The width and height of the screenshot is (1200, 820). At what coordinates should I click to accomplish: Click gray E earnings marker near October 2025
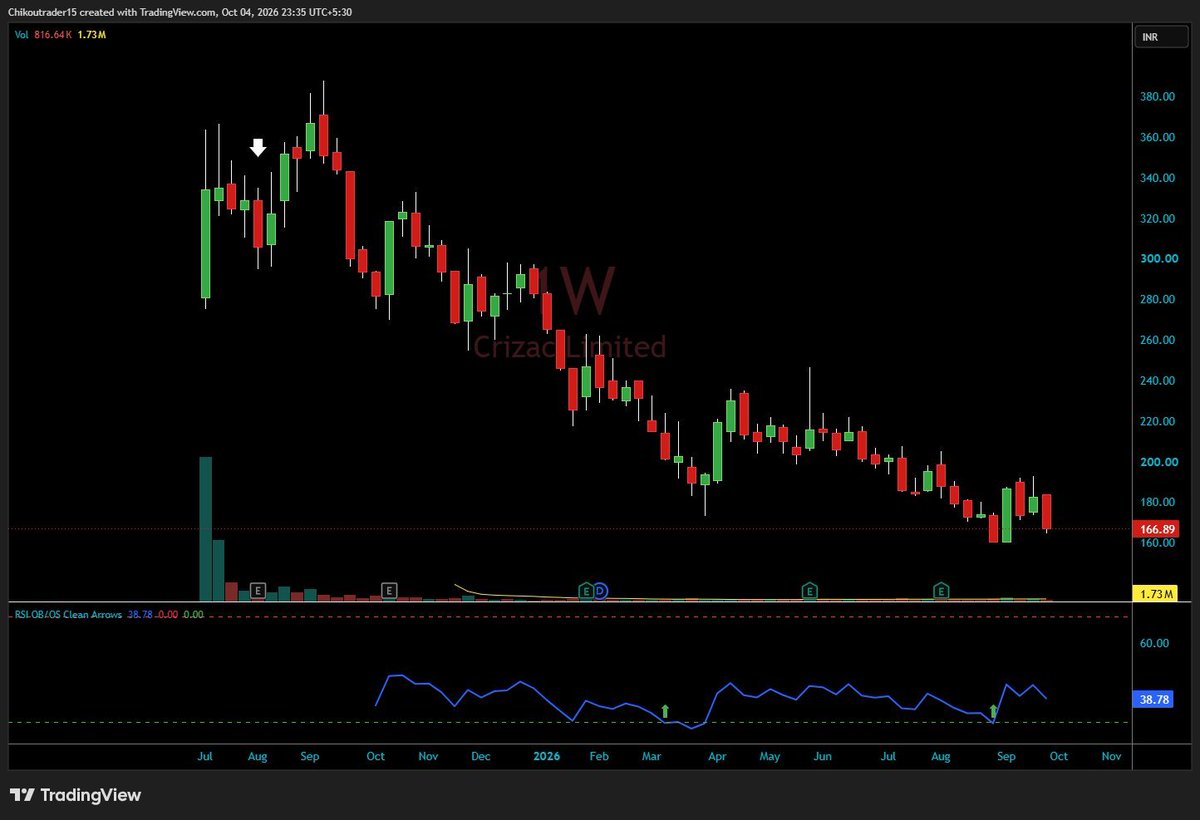pyautogui.click(x=389, y=591)
